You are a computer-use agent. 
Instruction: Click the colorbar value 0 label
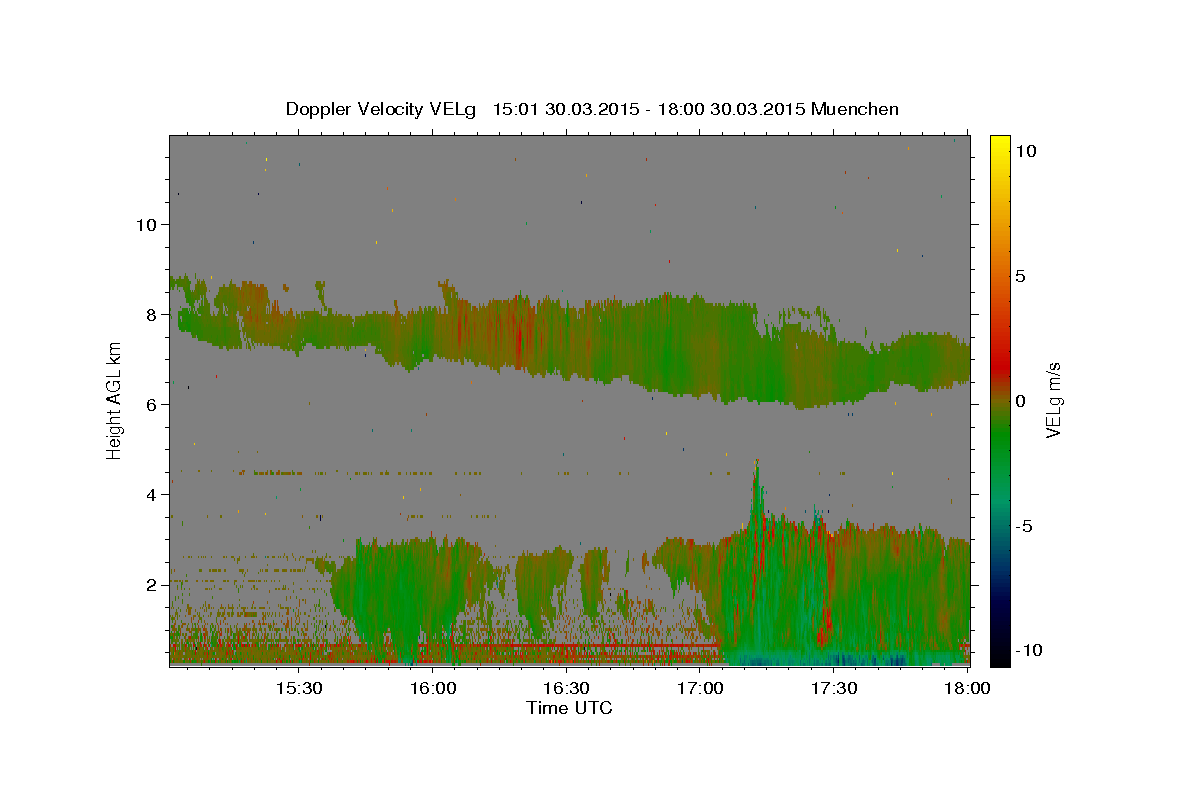[1020, 401]
